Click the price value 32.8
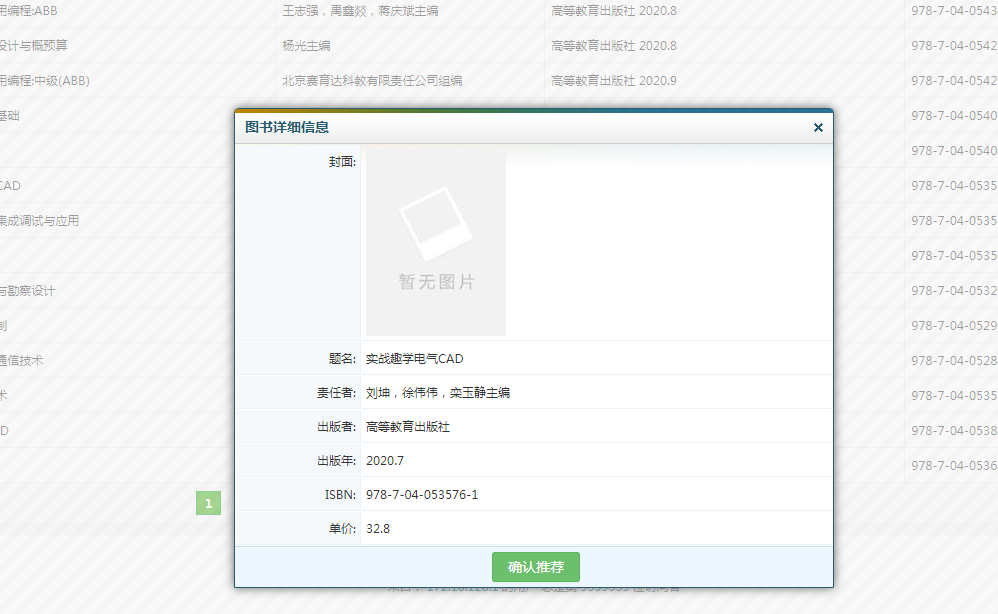 tap(378, 529)
